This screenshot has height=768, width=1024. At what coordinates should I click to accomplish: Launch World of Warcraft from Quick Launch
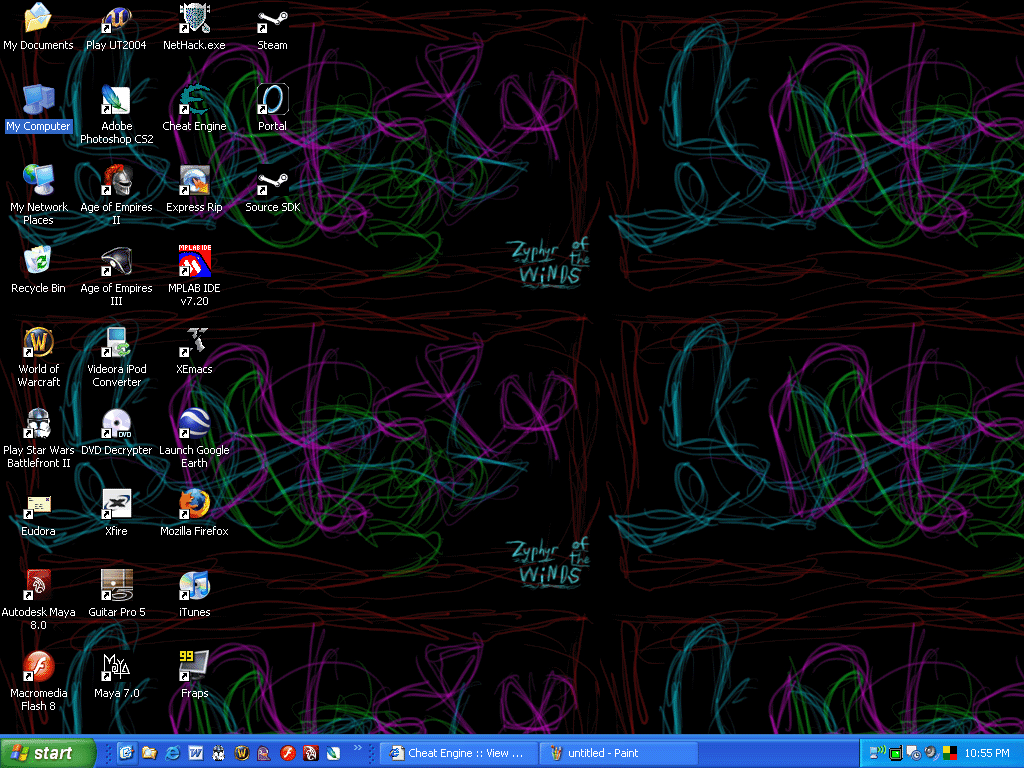[242, 753]
